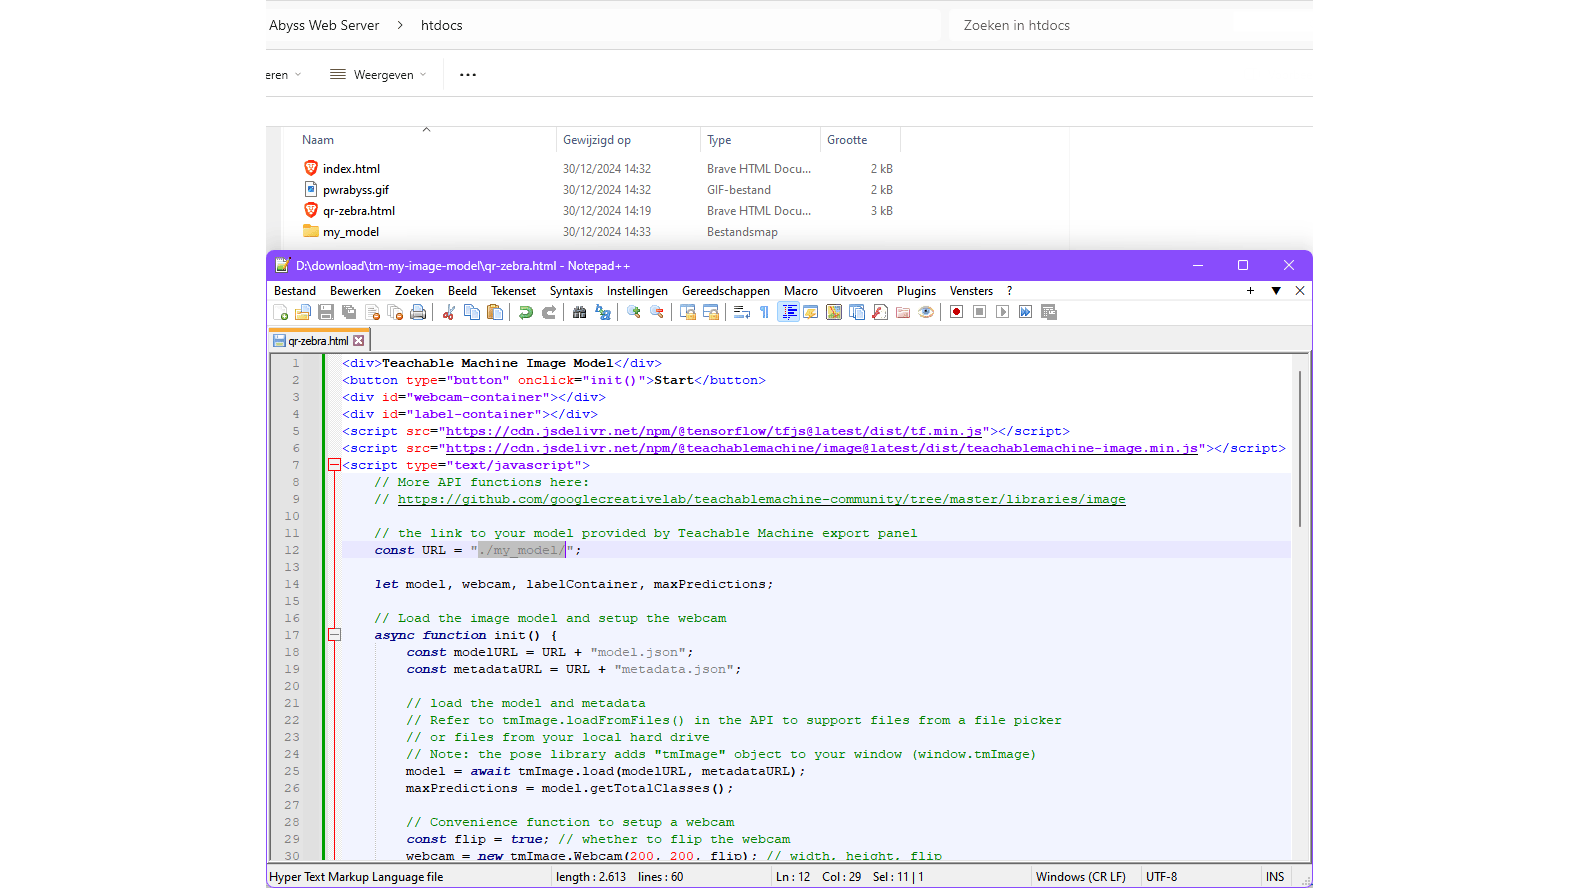Toggle the indent guide toolbar button
1579x888 pixels.
point(789,313)
